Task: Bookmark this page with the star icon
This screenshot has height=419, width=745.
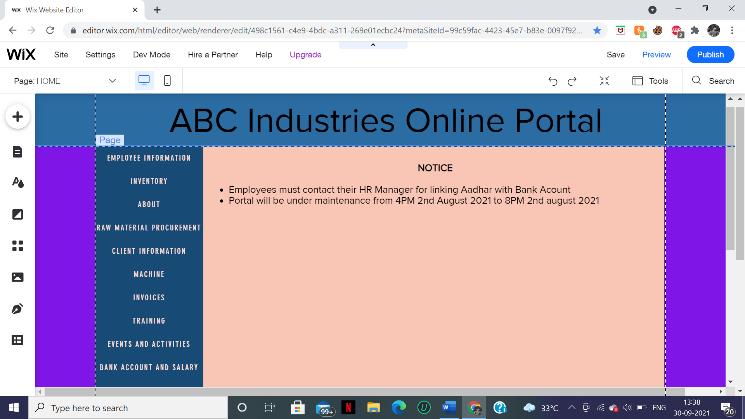Action: [x=597, y=30]
